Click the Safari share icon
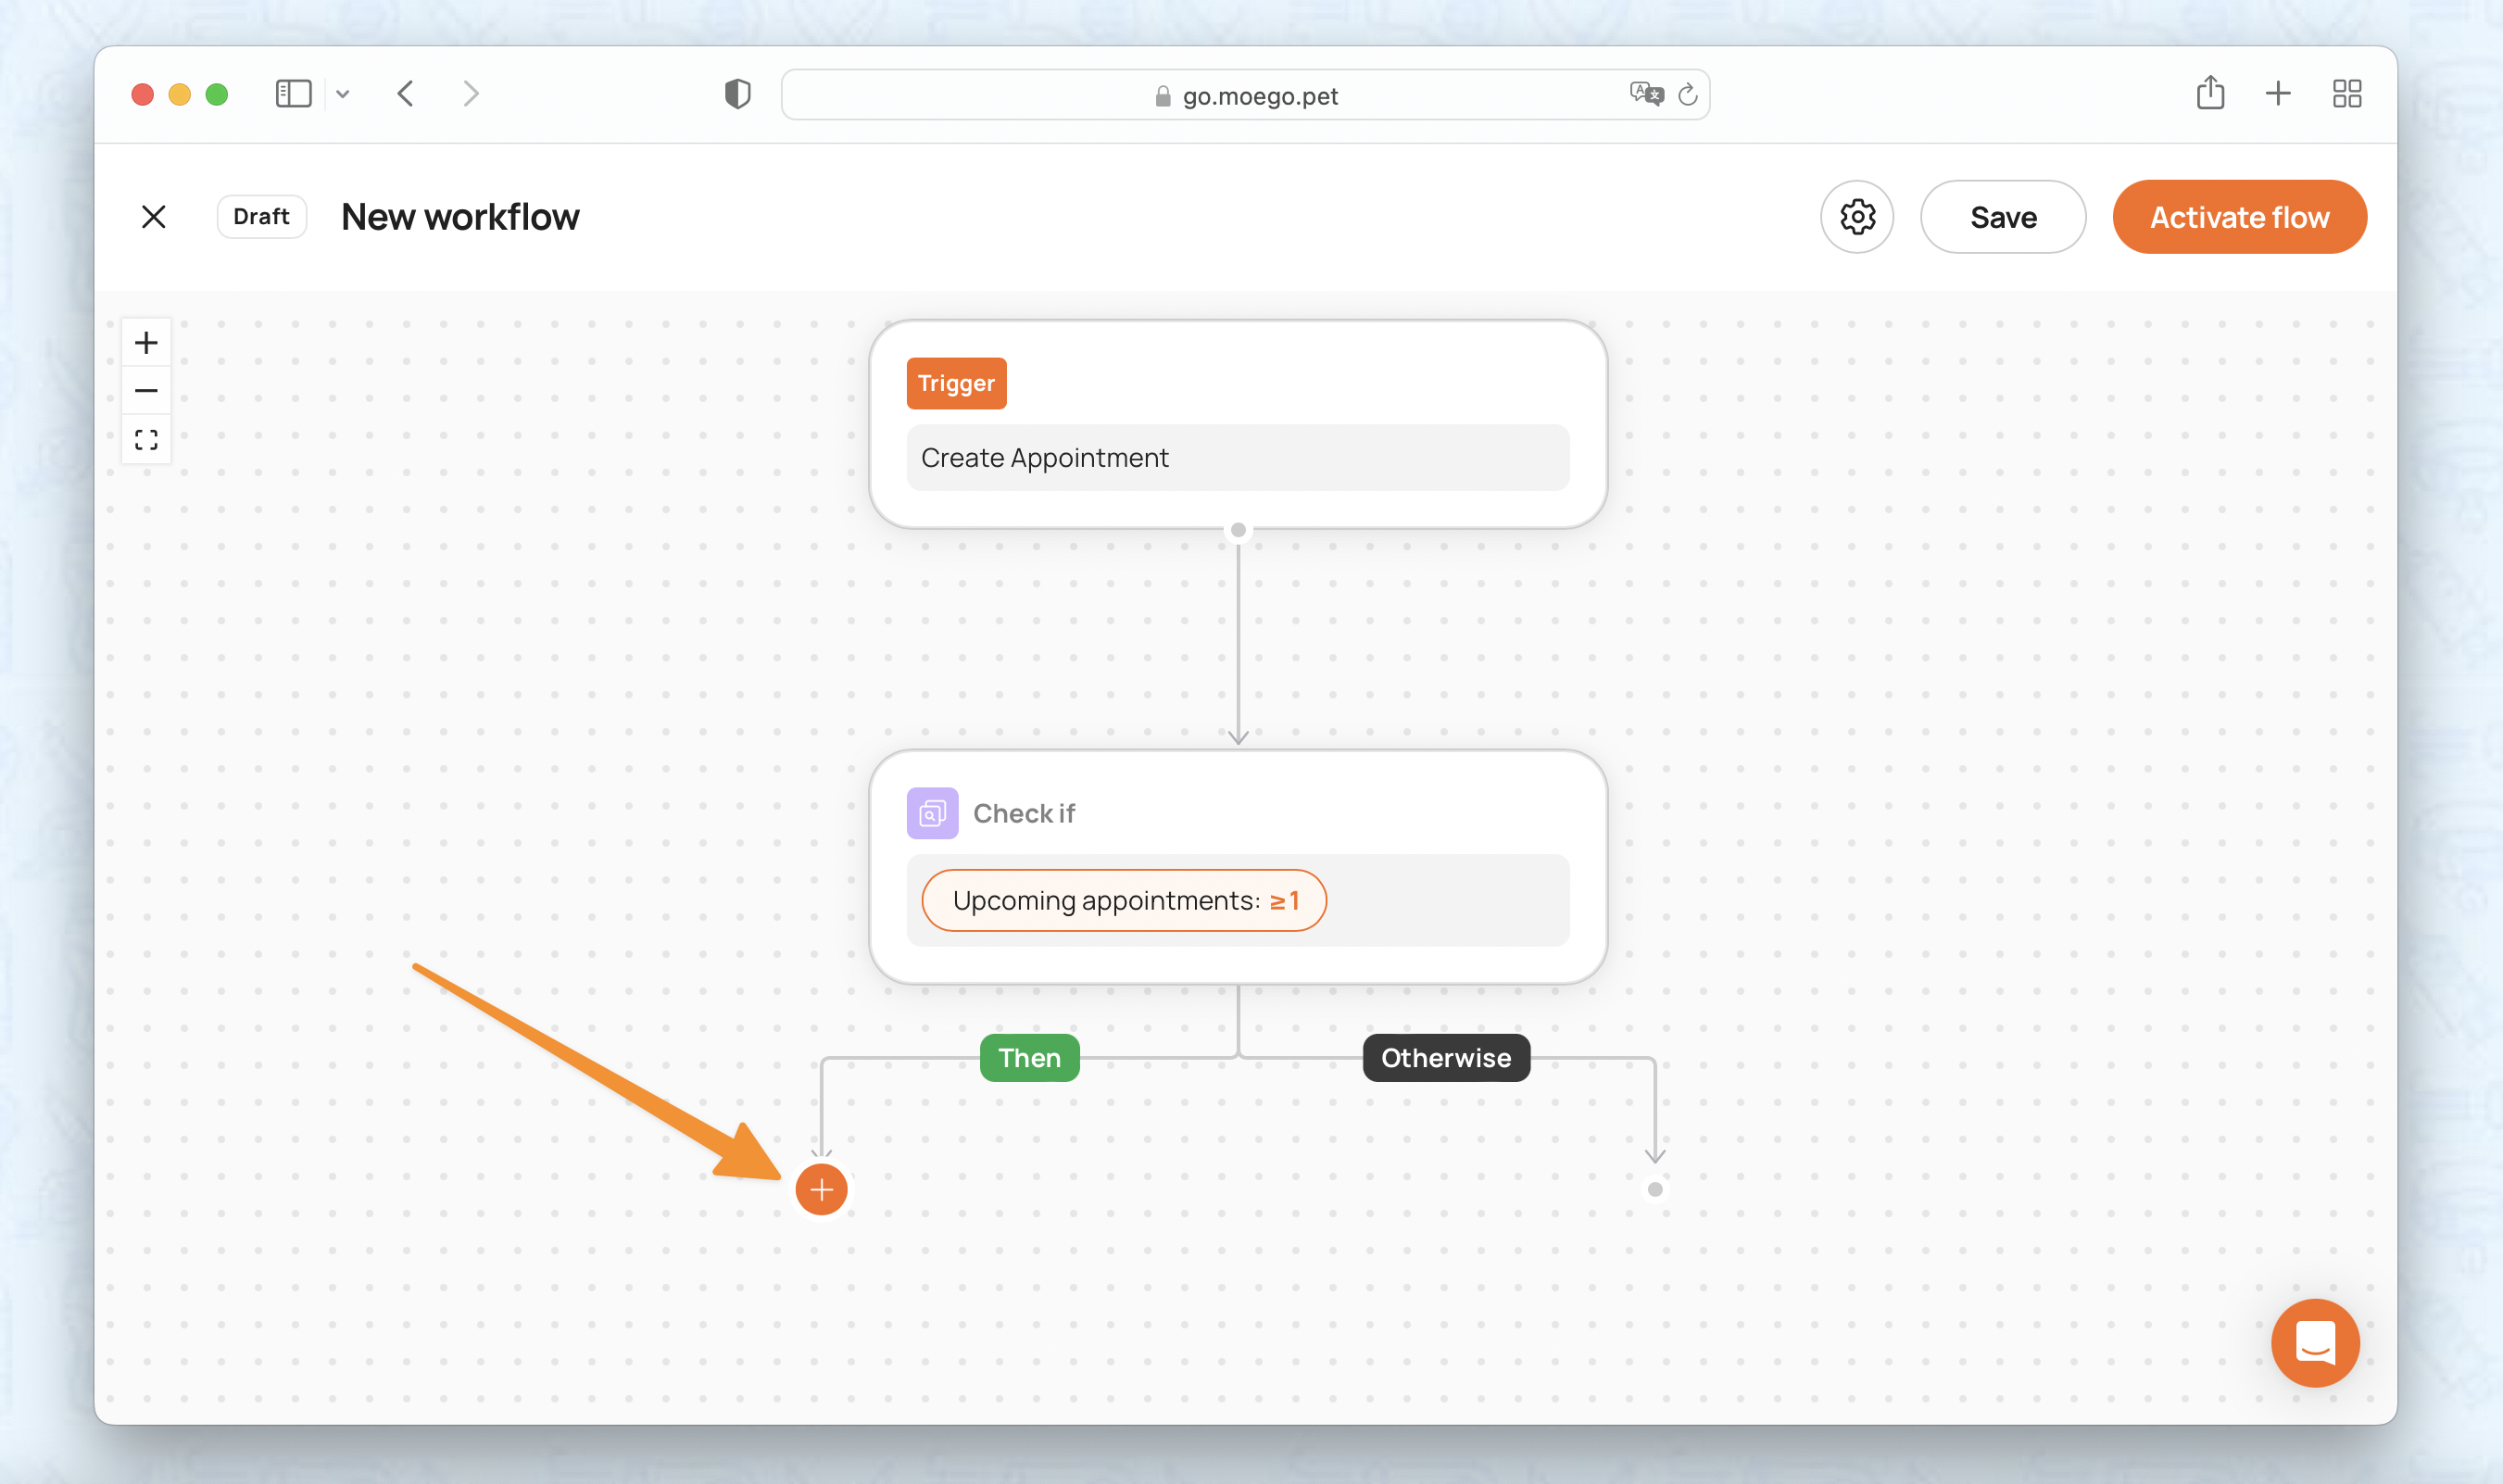 point(2210,94)
